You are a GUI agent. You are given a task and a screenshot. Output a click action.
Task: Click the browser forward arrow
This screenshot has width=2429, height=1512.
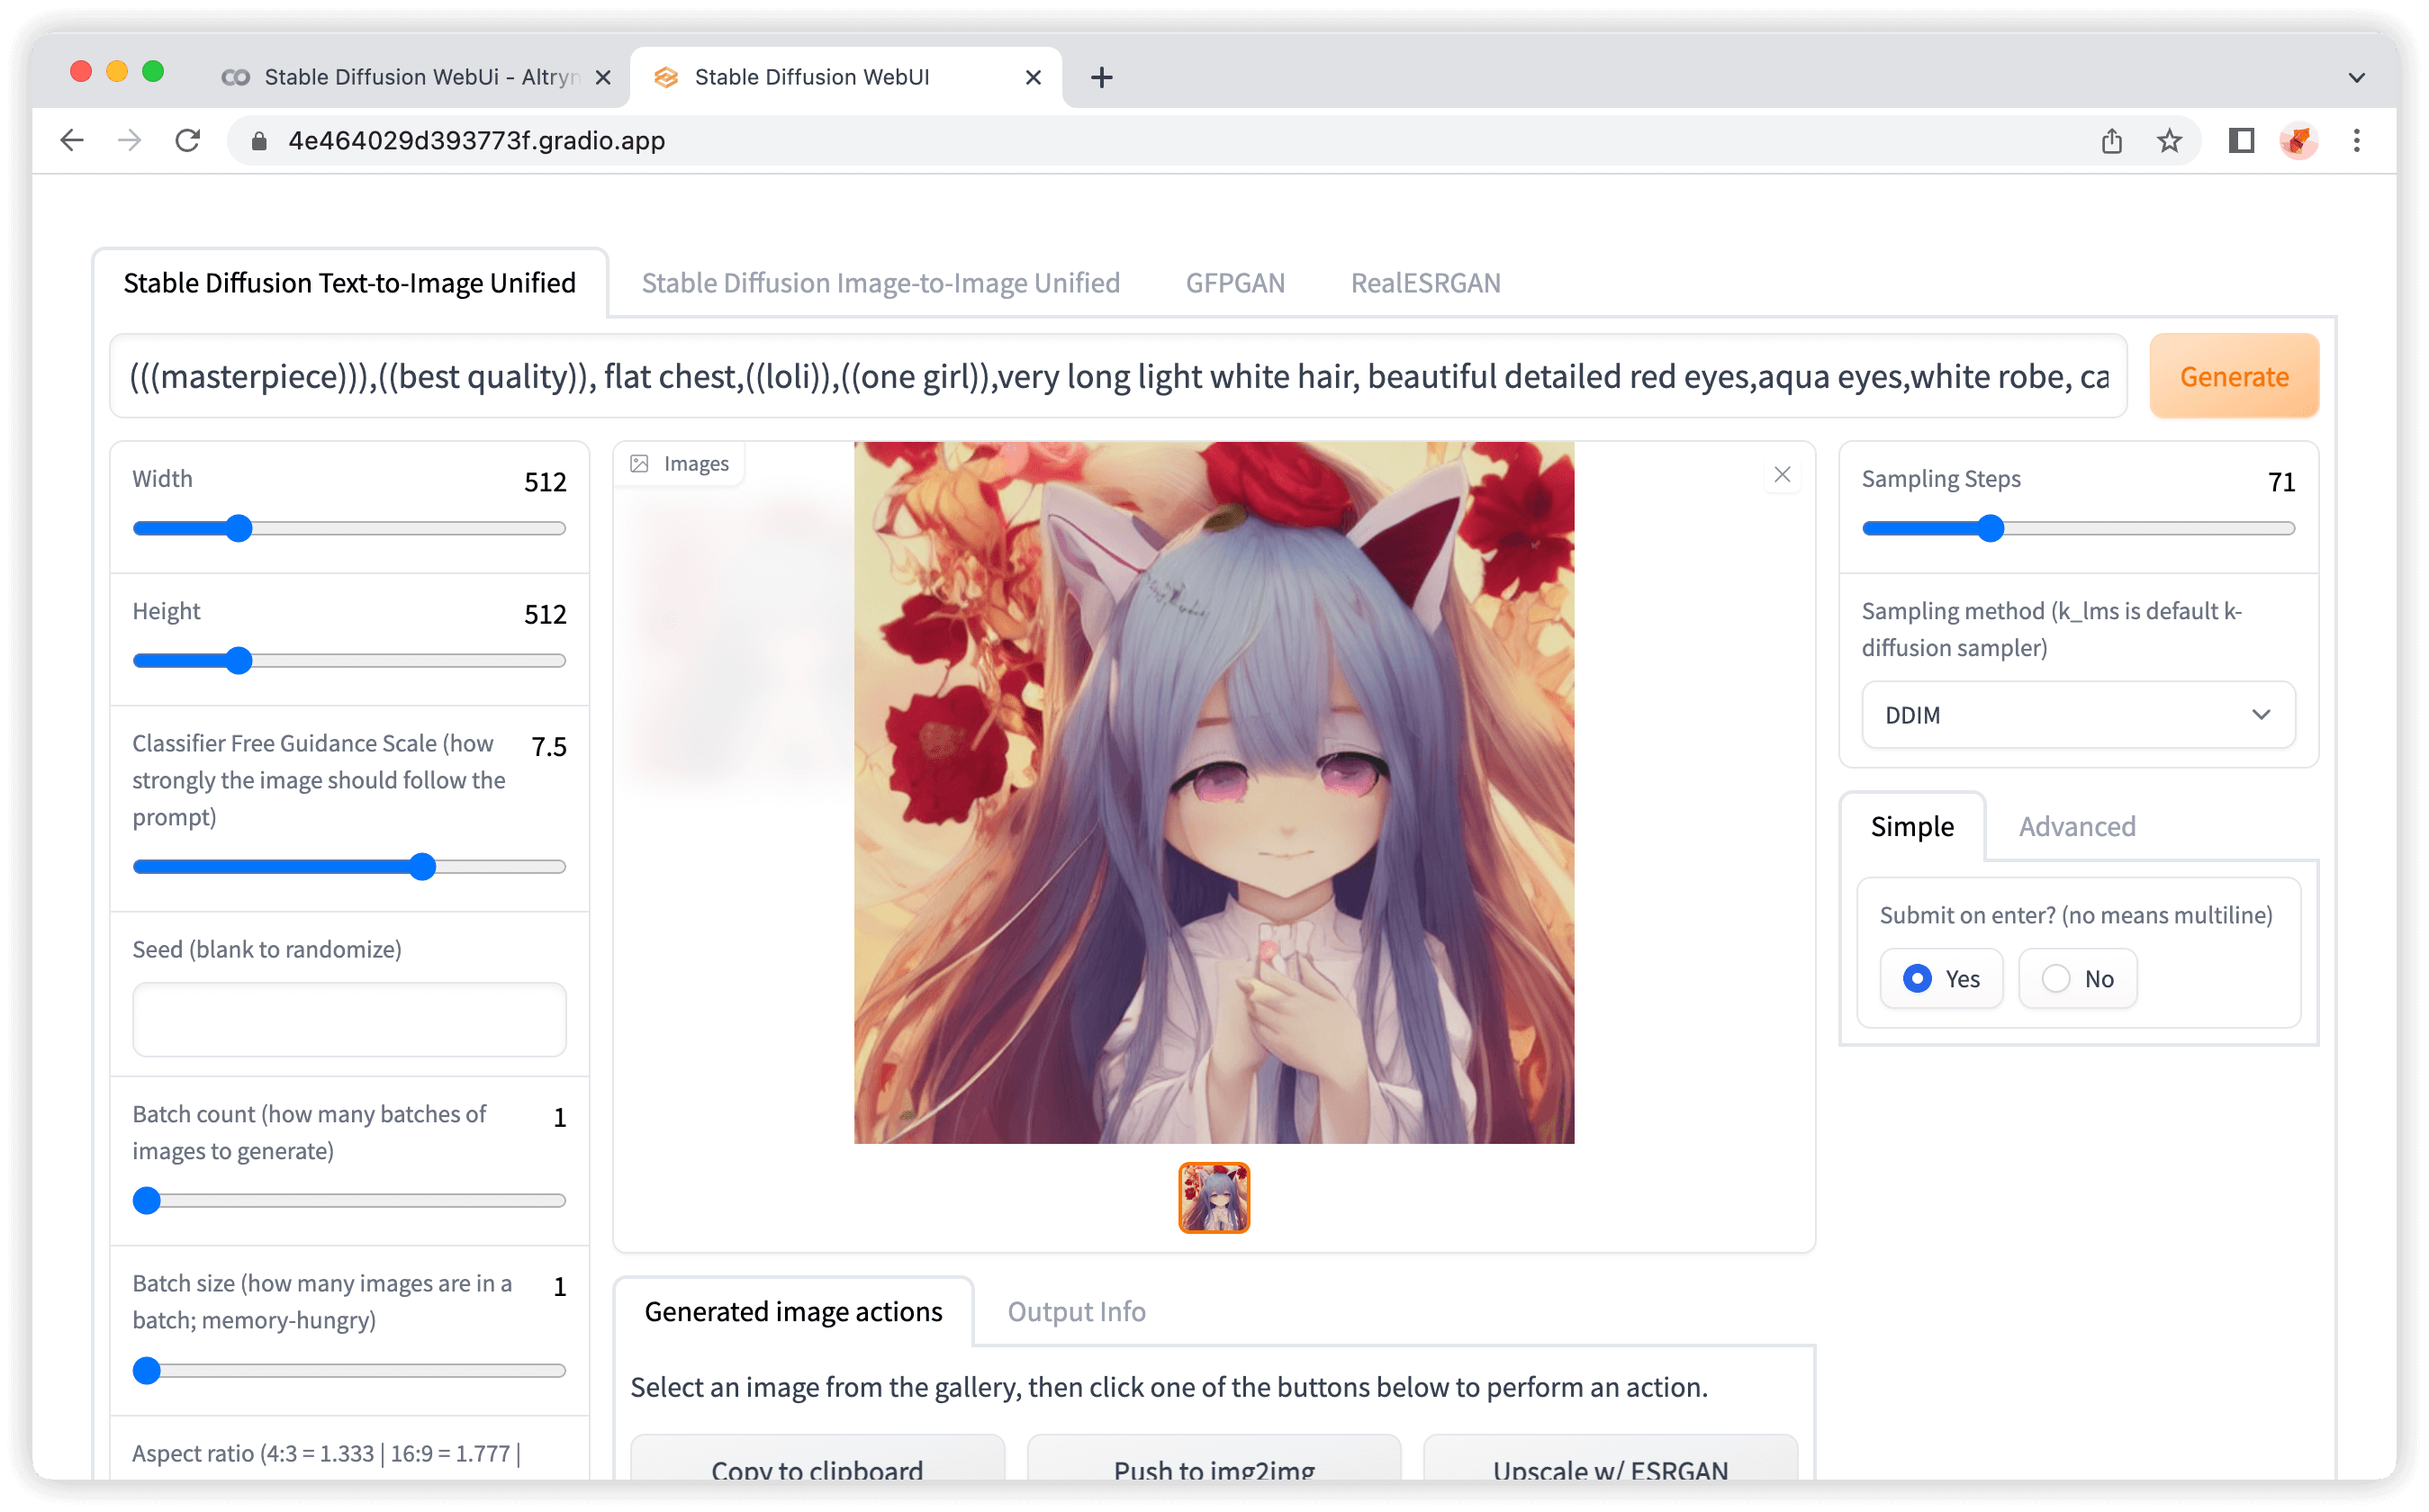(x=129, y=140)
